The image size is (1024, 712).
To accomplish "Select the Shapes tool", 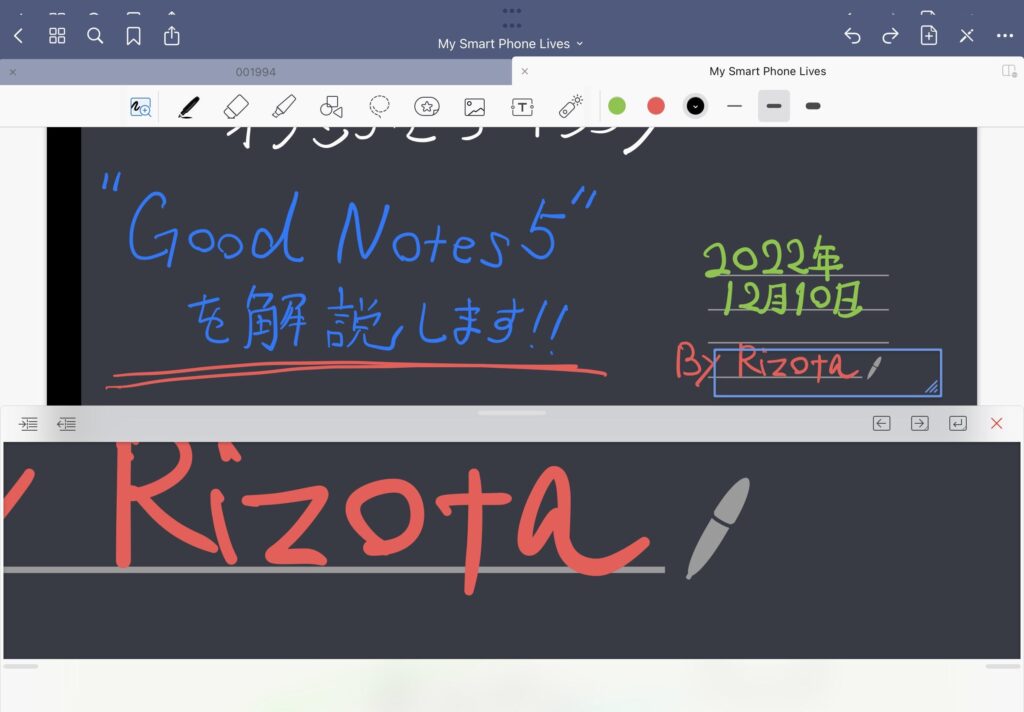I will point(331,106).
